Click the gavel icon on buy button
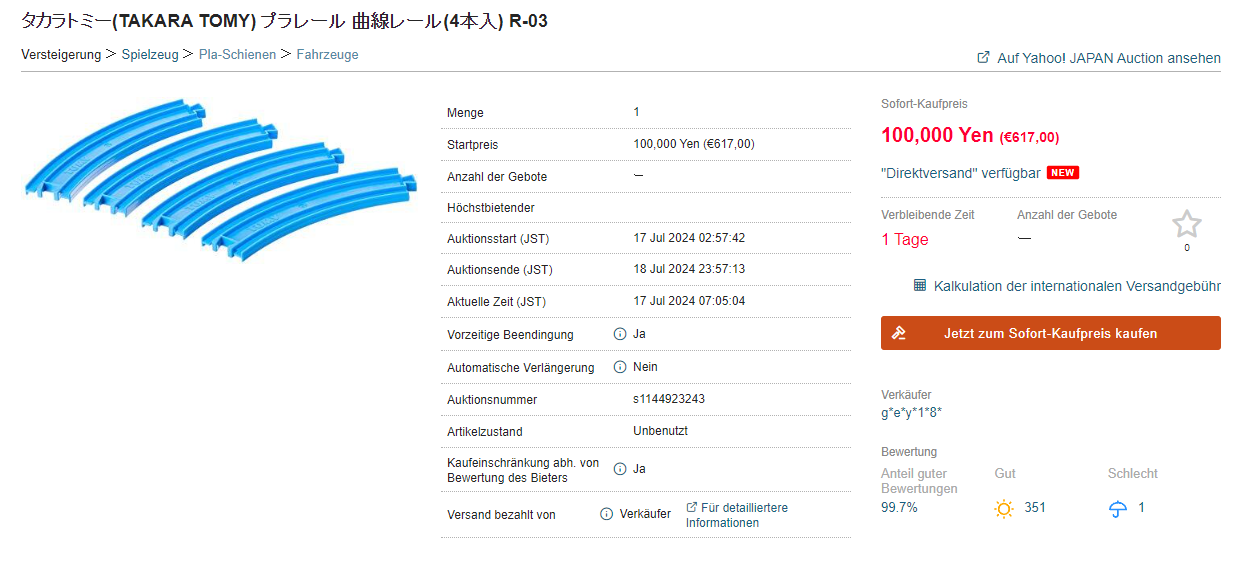 click(x=898, y=334)
